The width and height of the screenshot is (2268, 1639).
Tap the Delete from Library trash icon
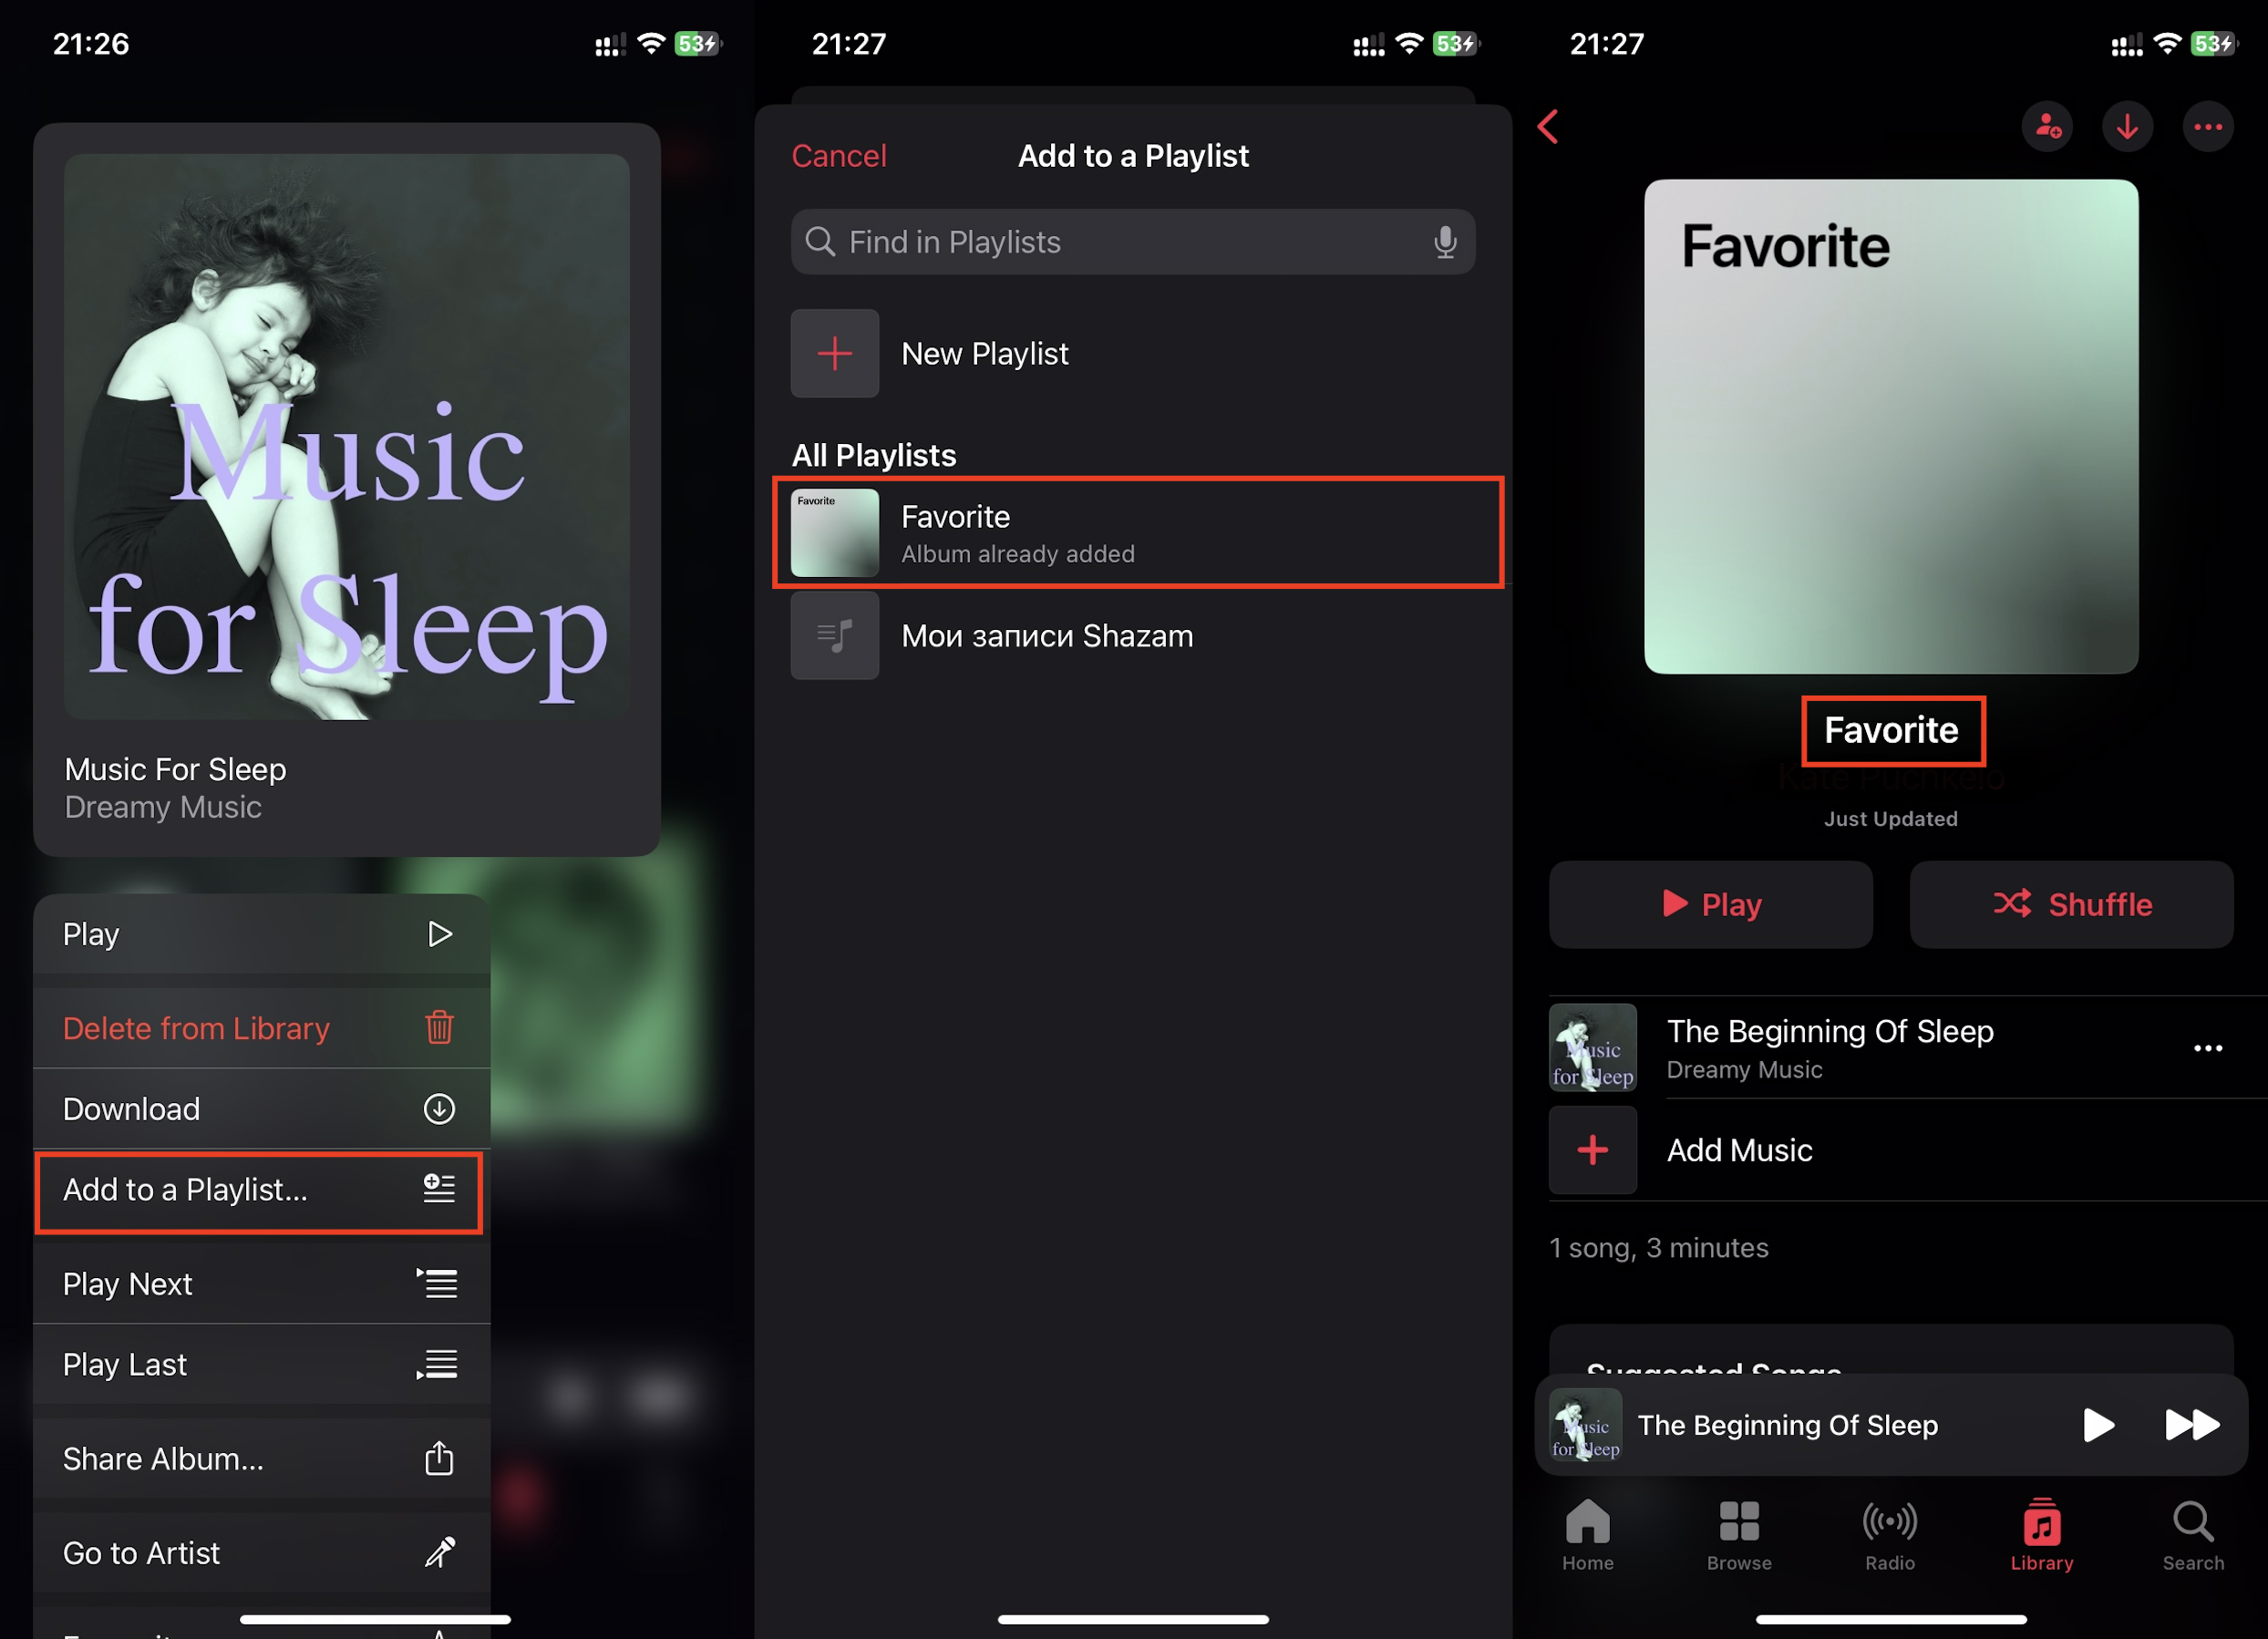pyautogui.click(x=438, y=1026)
